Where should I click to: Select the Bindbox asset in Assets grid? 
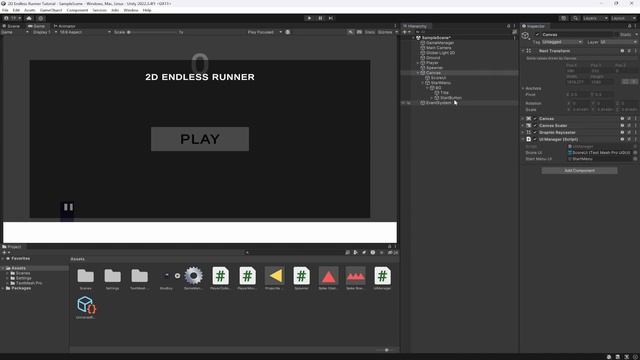tap(167, 276)
